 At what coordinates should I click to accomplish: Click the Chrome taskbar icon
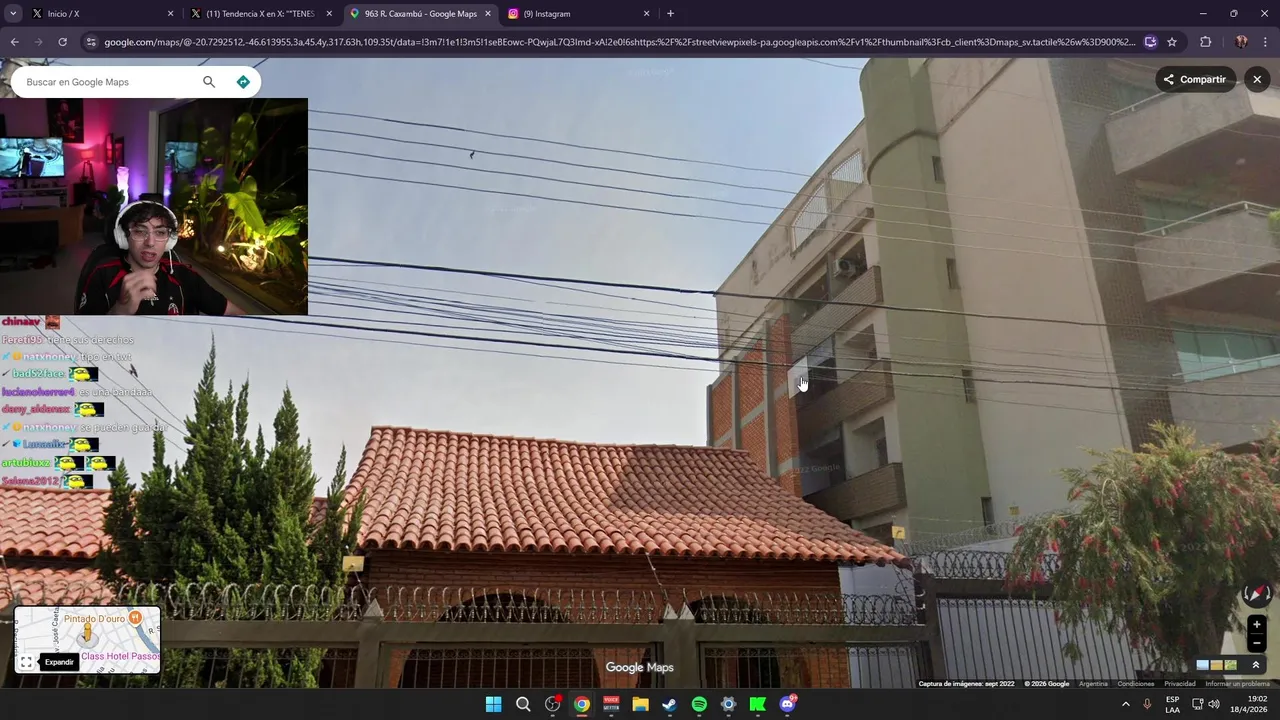582,704
